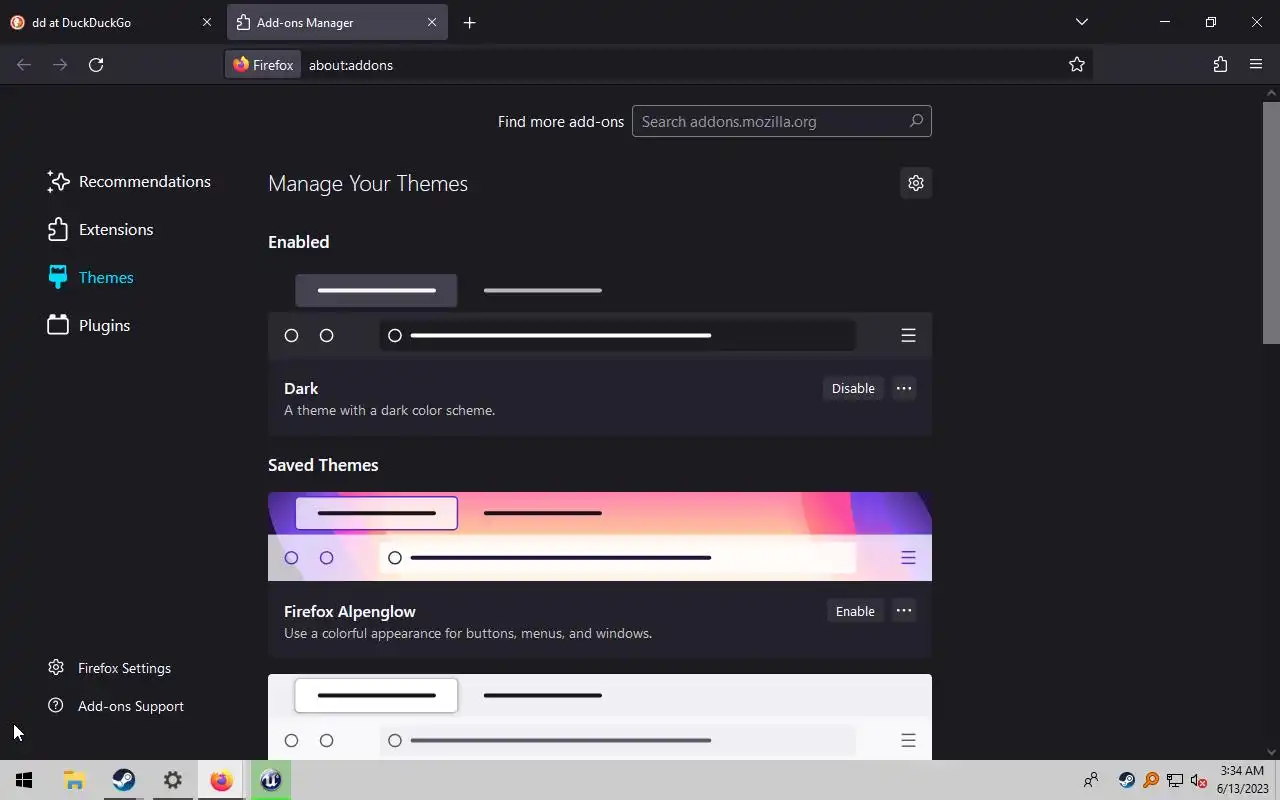Open more options for Firefox Alpenglow
The image size is (1280, 800).
click(x=904, y=611)
